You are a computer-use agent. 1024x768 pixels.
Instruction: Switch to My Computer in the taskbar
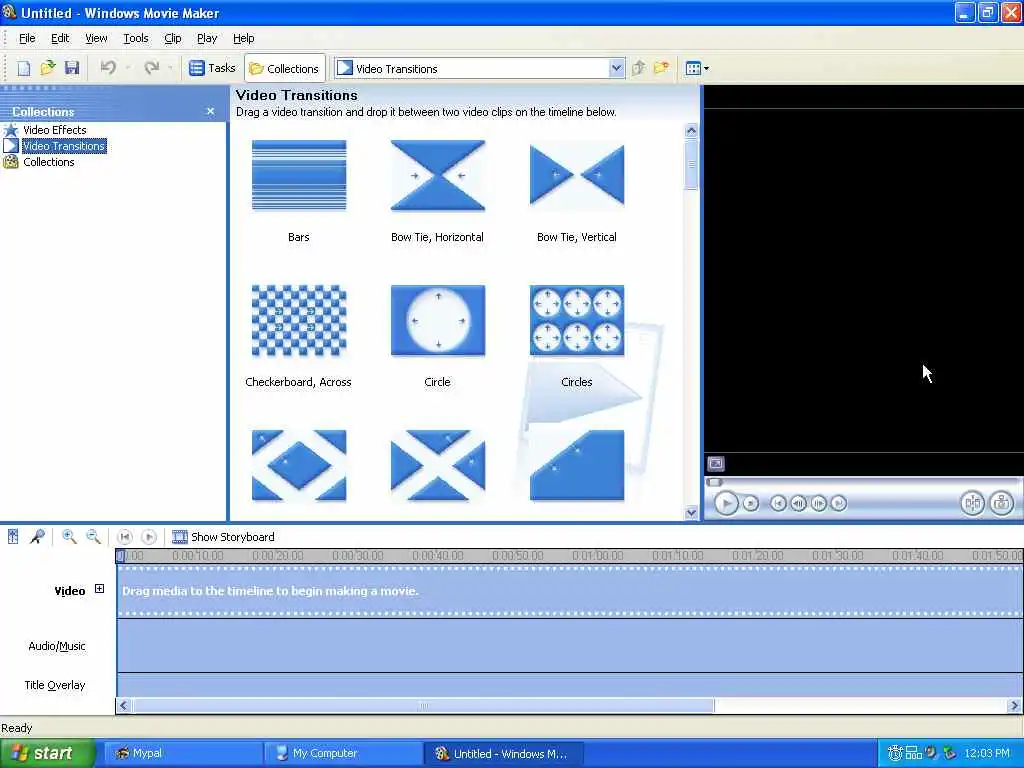tap(344, 754)
